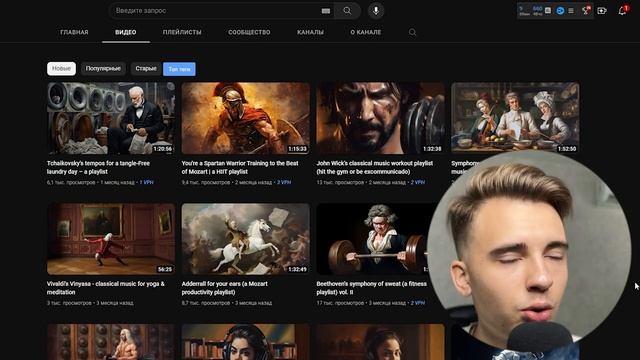
Task: Click the 1:32:38 duration badge
Action: (x=432, y=149)
